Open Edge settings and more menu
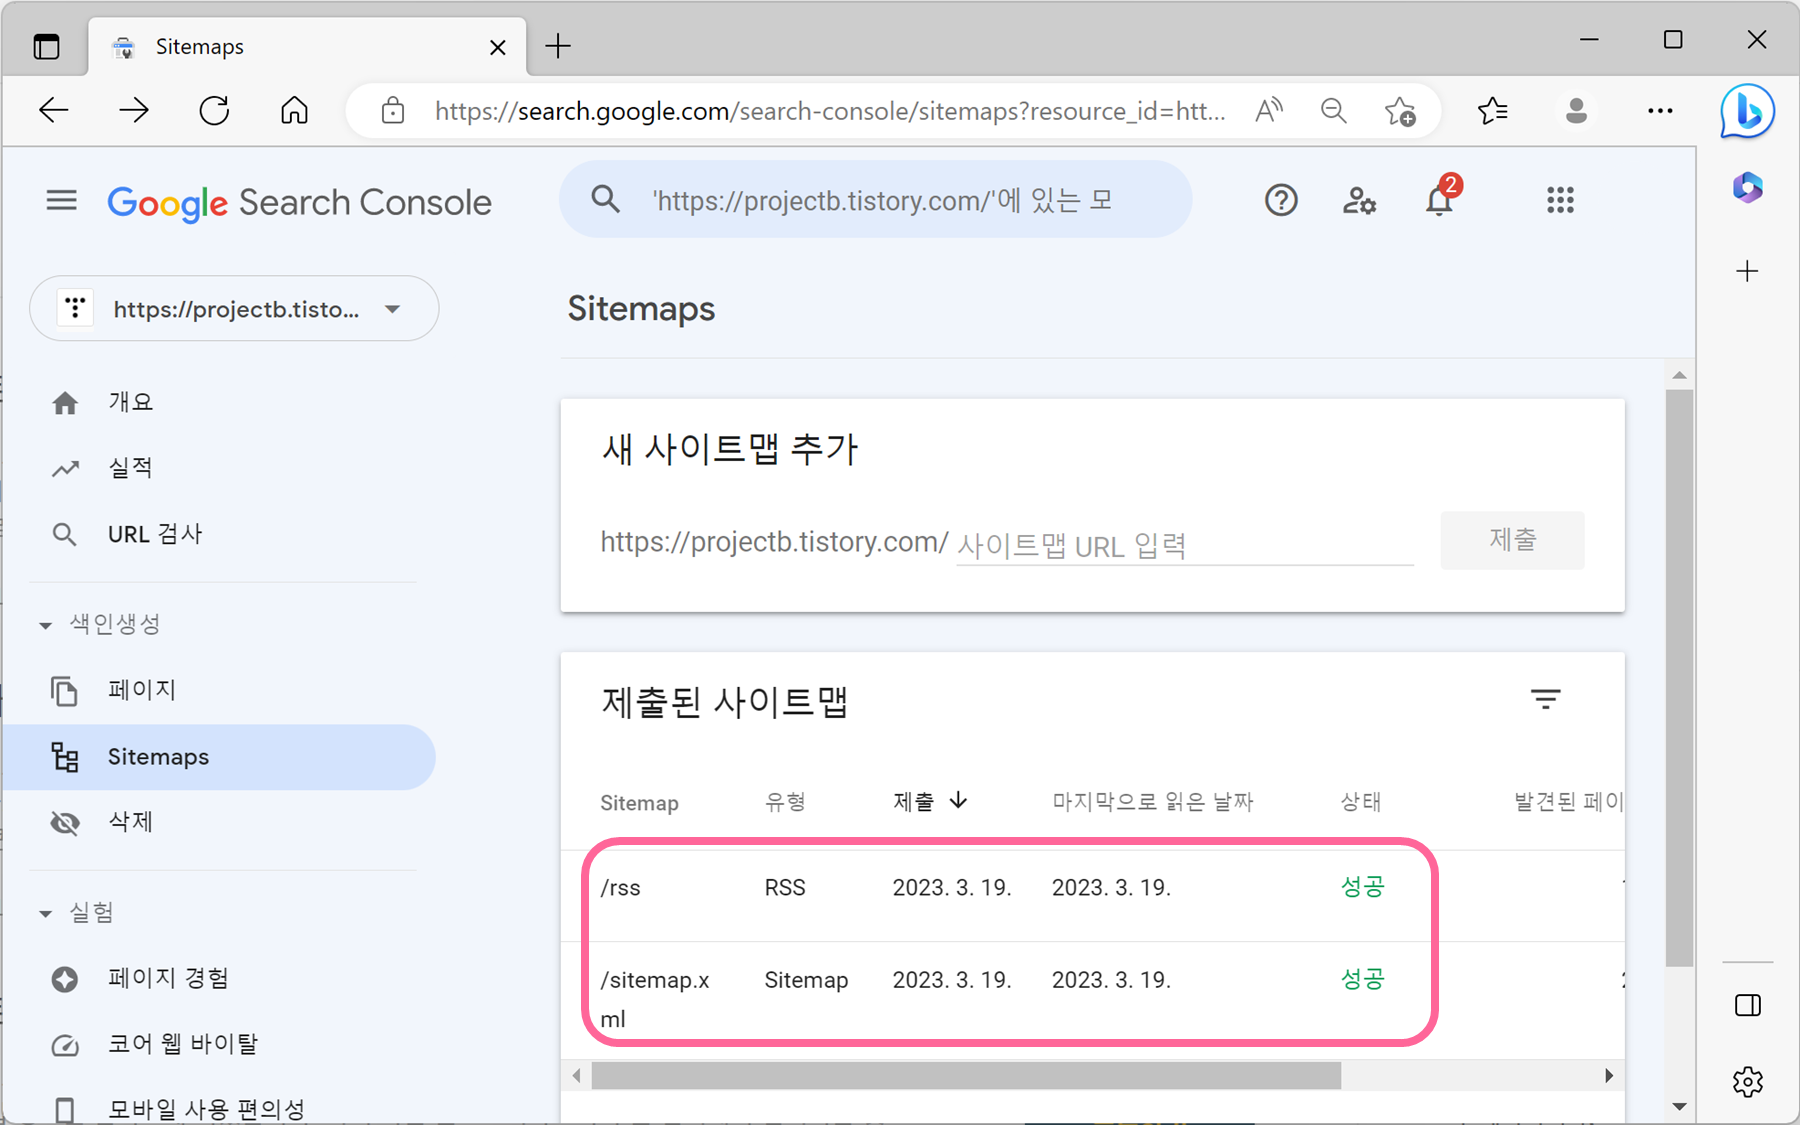Screen dimensions: 1800x1125 [1660, 110]
